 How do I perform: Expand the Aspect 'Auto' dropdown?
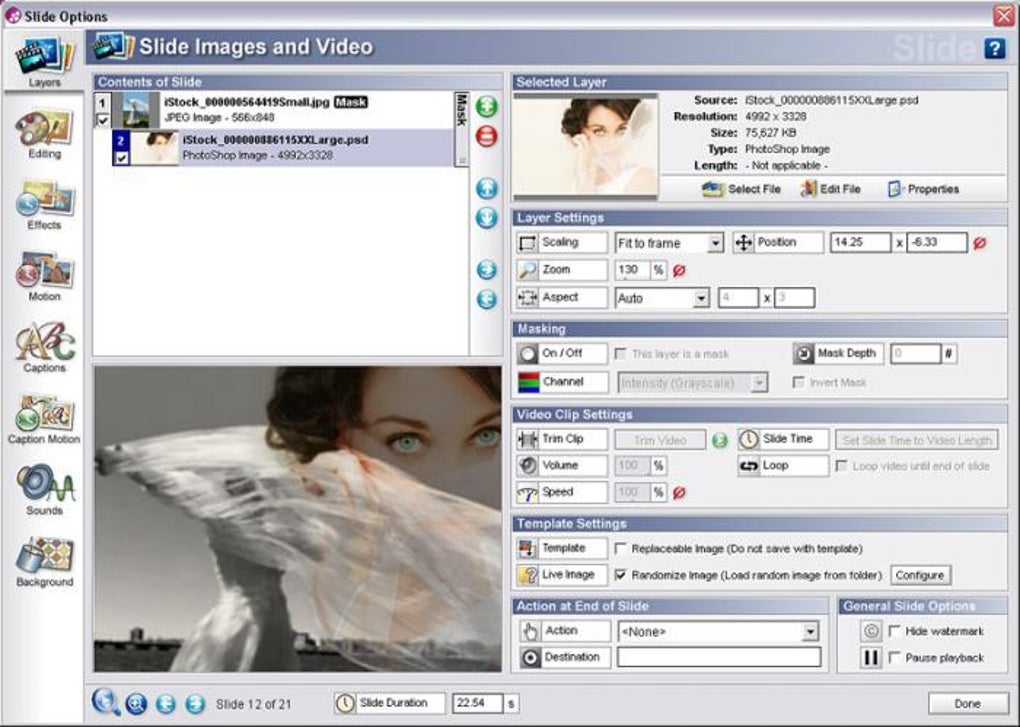662,298
